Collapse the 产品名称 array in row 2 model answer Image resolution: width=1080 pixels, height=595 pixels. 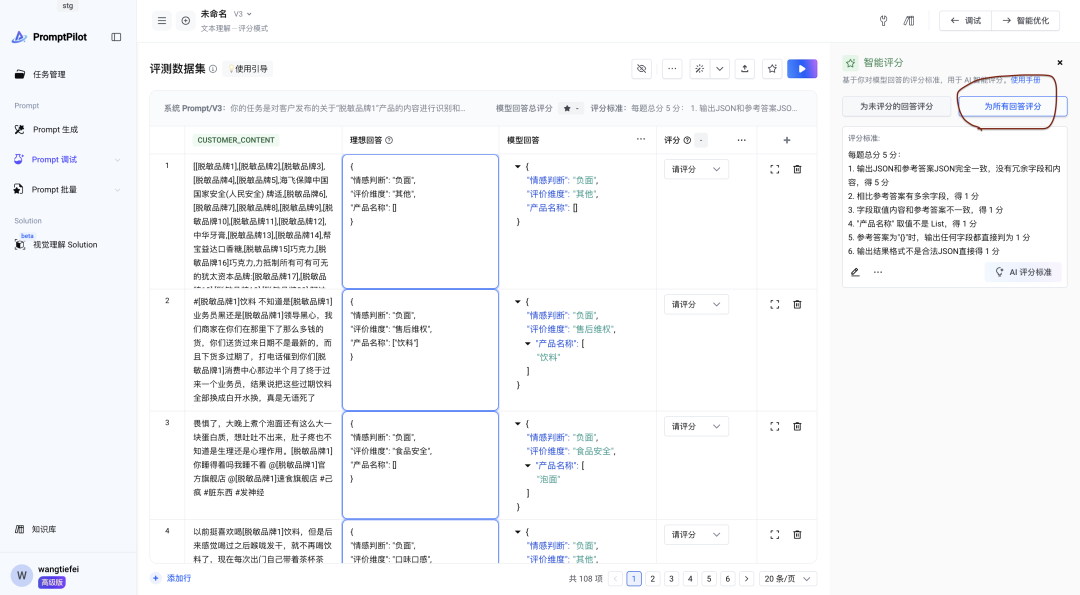point(528,343)
